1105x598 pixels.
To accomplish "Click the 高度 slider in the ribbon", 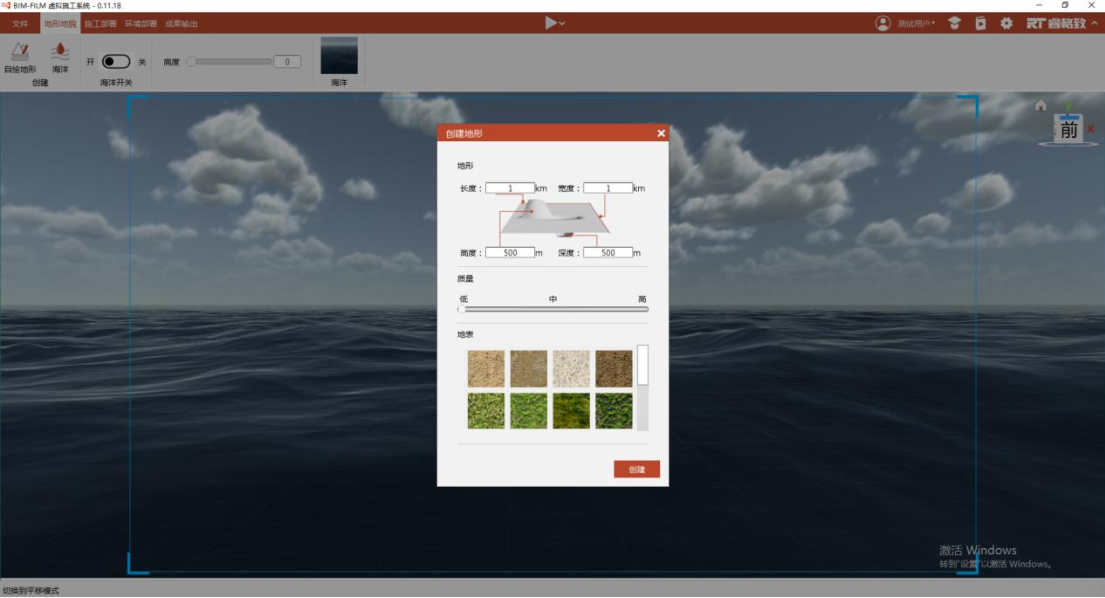I will pos(230,62).
